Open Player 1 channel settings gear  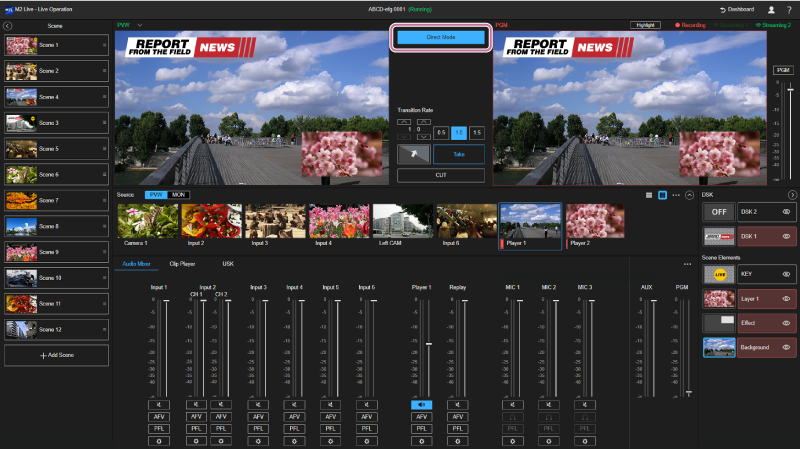[421, 441]
